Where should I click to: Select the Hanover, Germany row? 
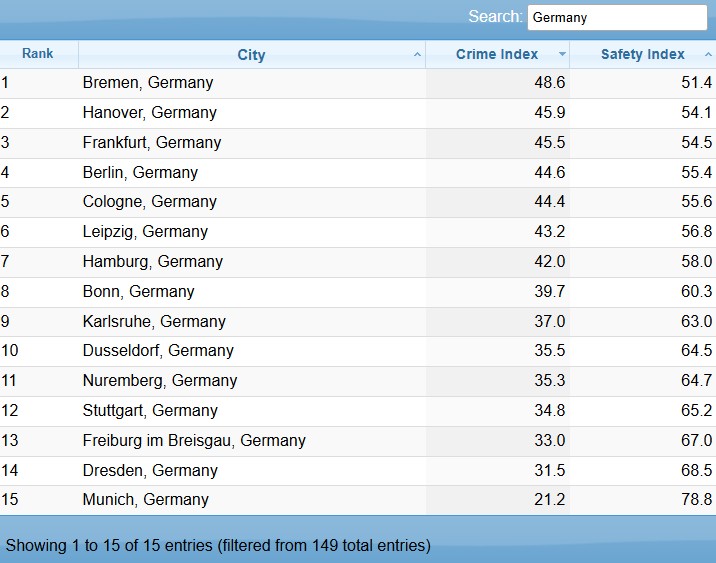tap(358, 113)
